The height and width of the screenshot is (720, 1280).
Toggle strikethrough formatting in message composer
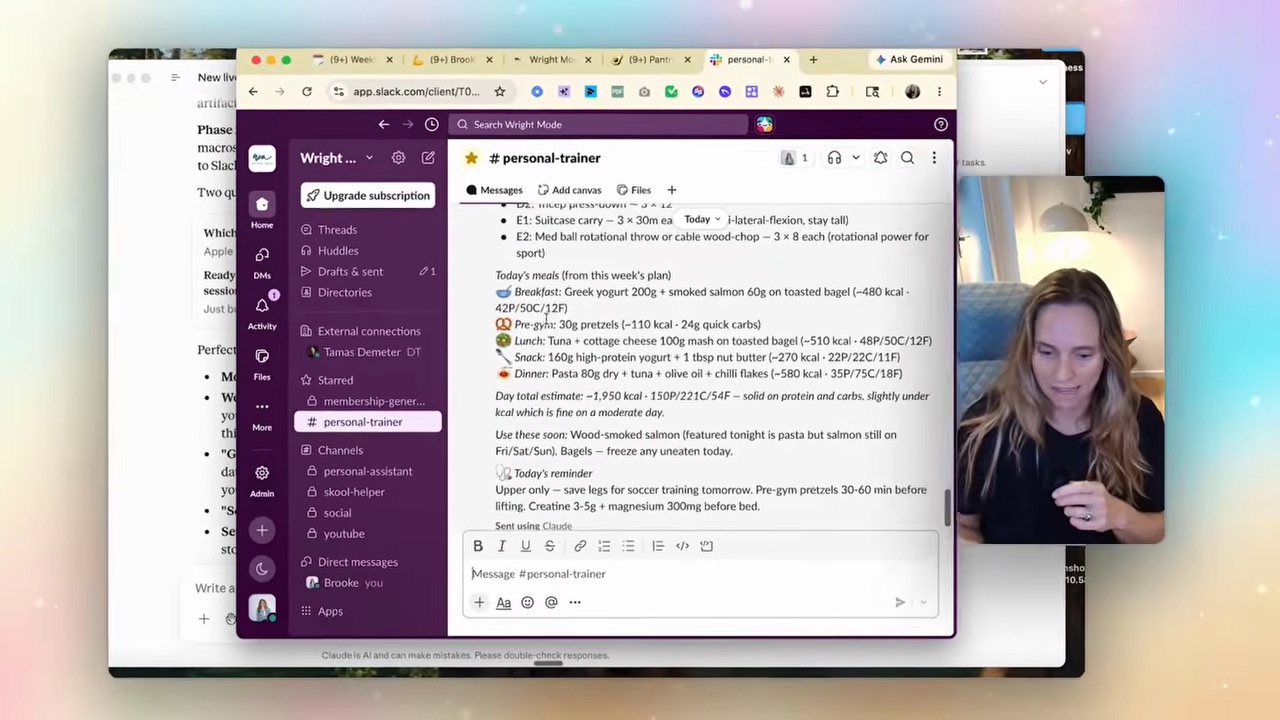(x=549, y=546)
